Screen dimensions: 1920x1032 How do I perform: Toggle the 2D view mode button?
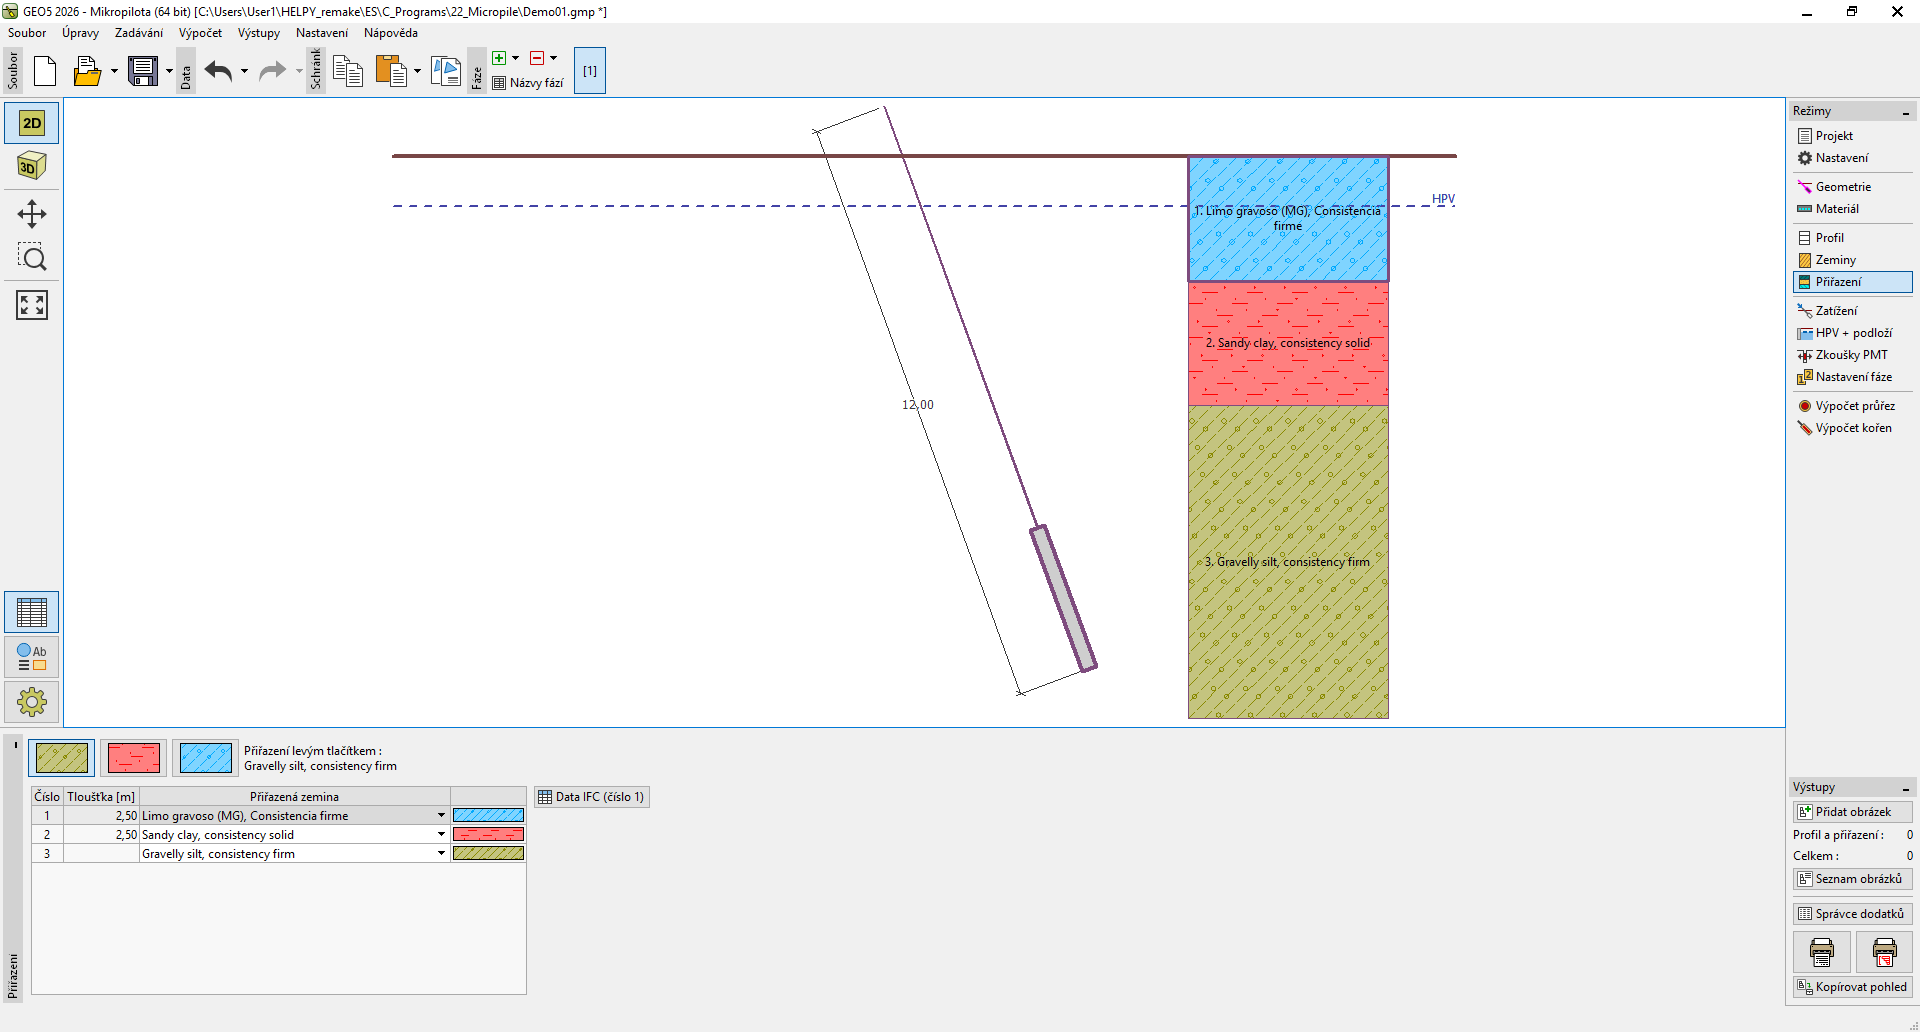(x=32, y=123)
